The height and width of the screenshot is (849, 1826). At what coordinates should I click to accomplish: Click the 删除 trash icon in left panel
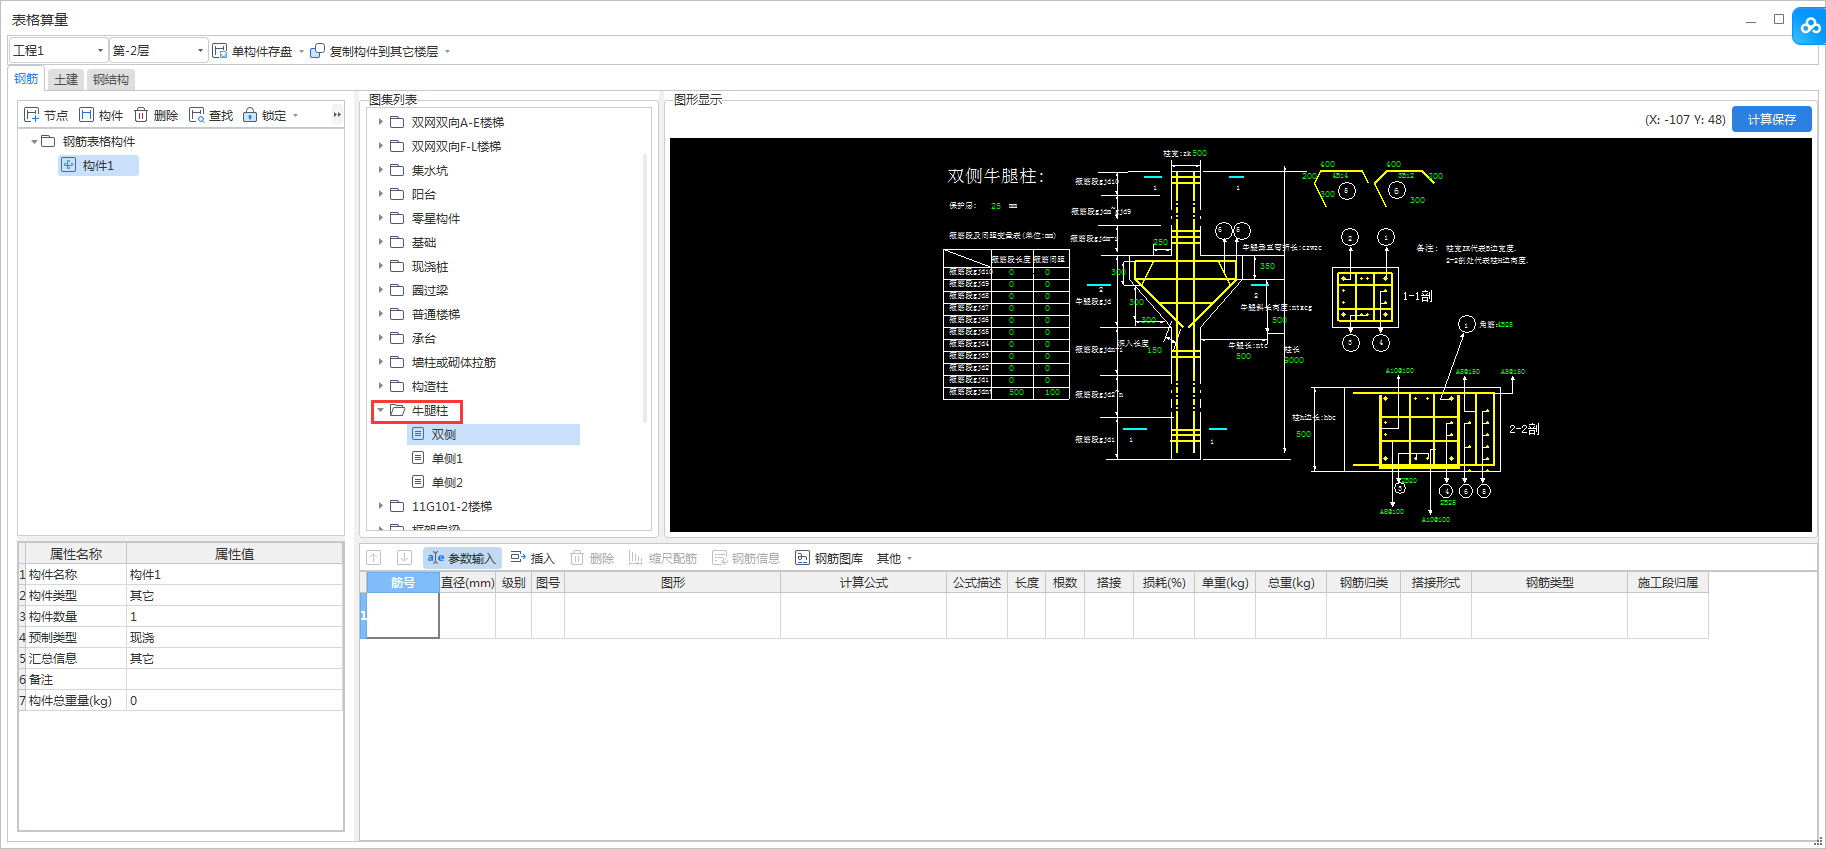point(141,115)
